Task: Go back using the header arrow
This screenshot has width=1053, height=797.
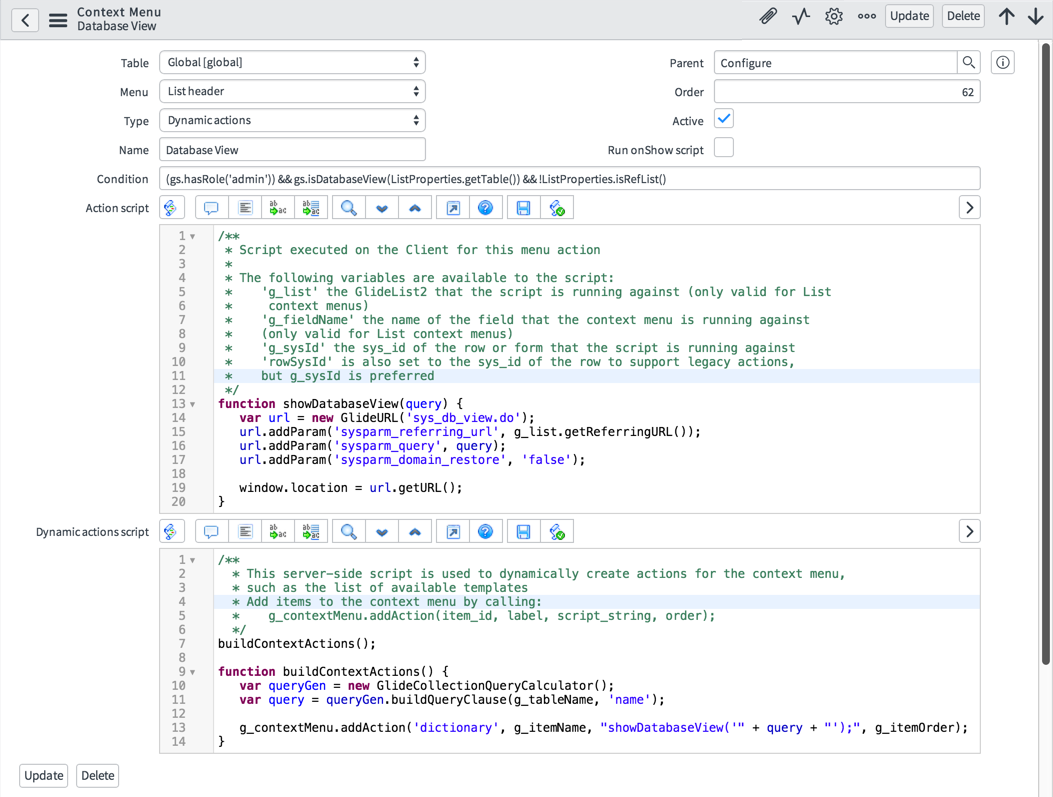Action: 25,20
